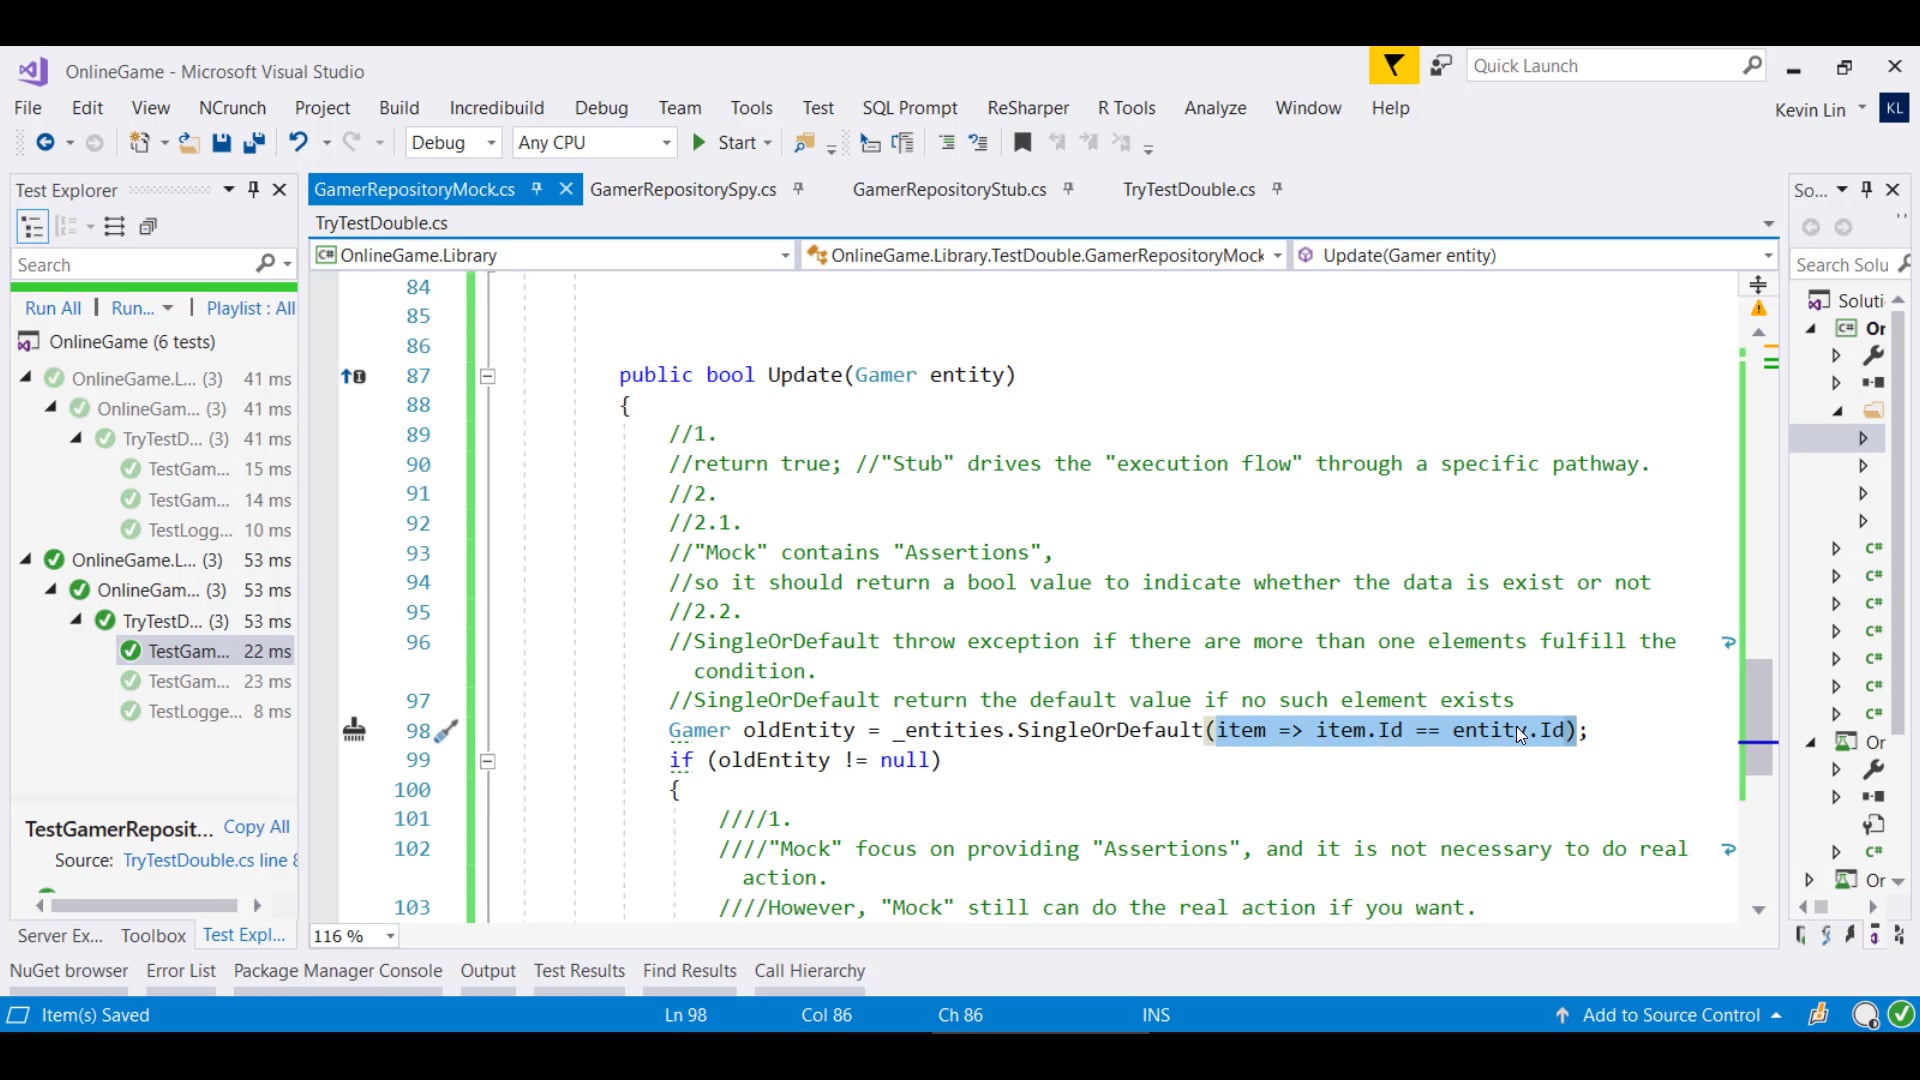The image size is (1920, 1080).
Task: Click the Quick Launch search field
Action: (x=1600, y=66)
